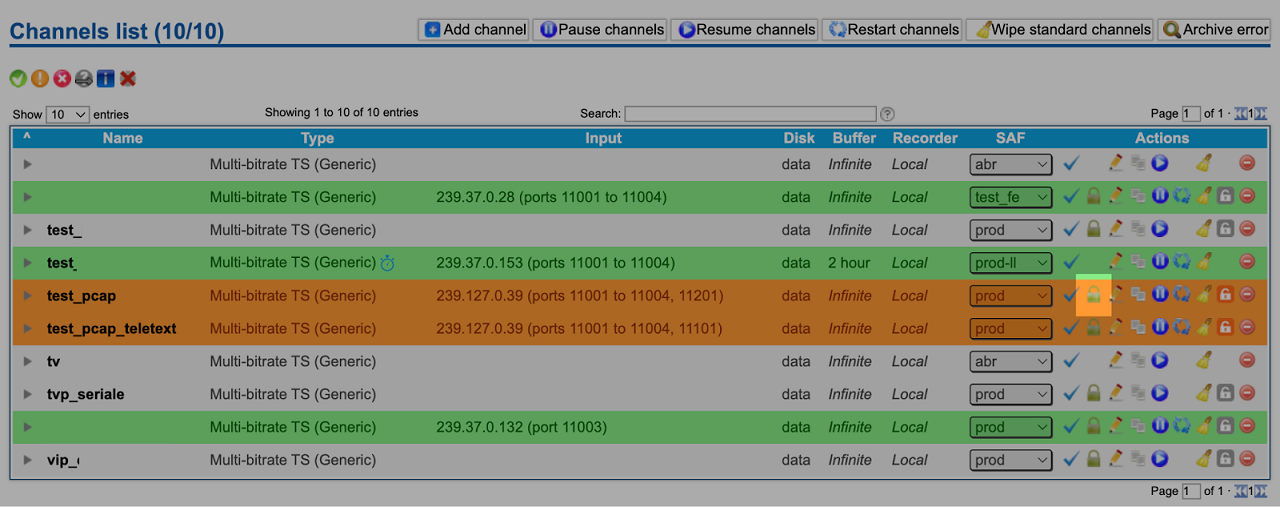The image size is (1280, 507).
Task: Expand the tv row details
Action: click(x=28, y=362)
